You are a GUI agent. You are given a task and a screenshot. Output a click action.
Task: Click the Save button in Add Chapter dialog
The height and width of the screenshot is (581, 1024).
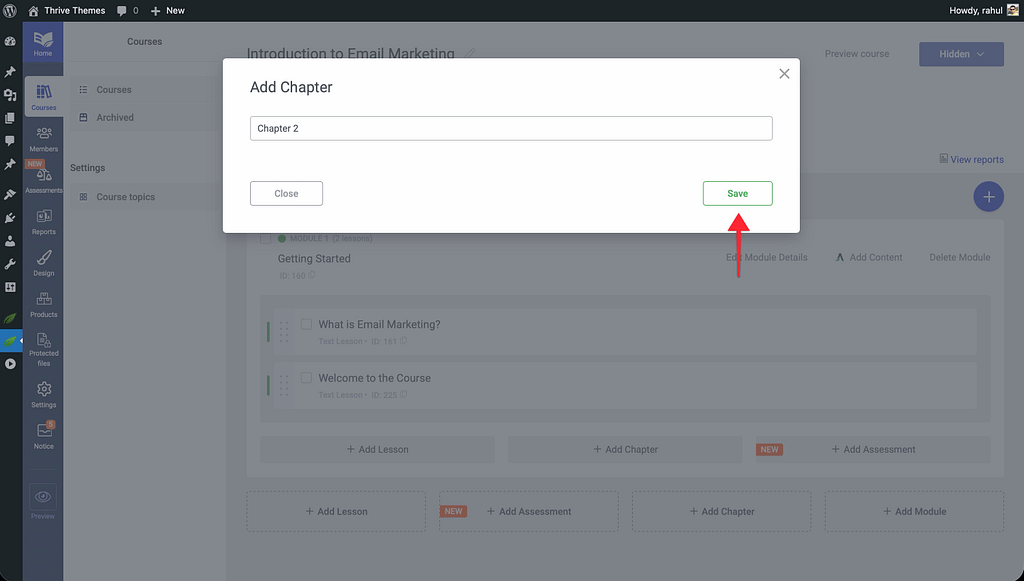[x=737, y=193]
